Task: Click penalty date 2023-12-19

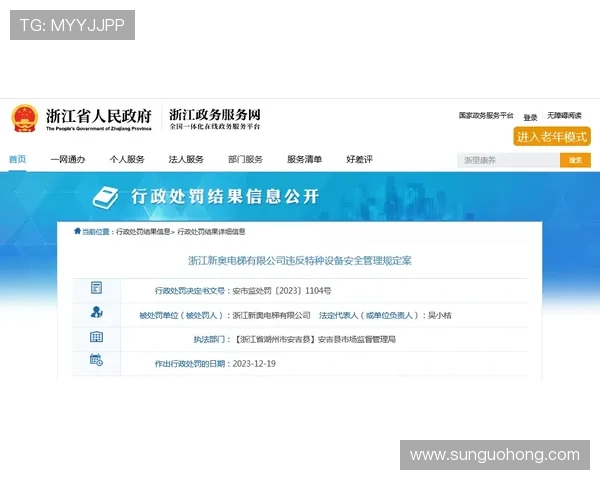Action: click(x=254, y=364)
